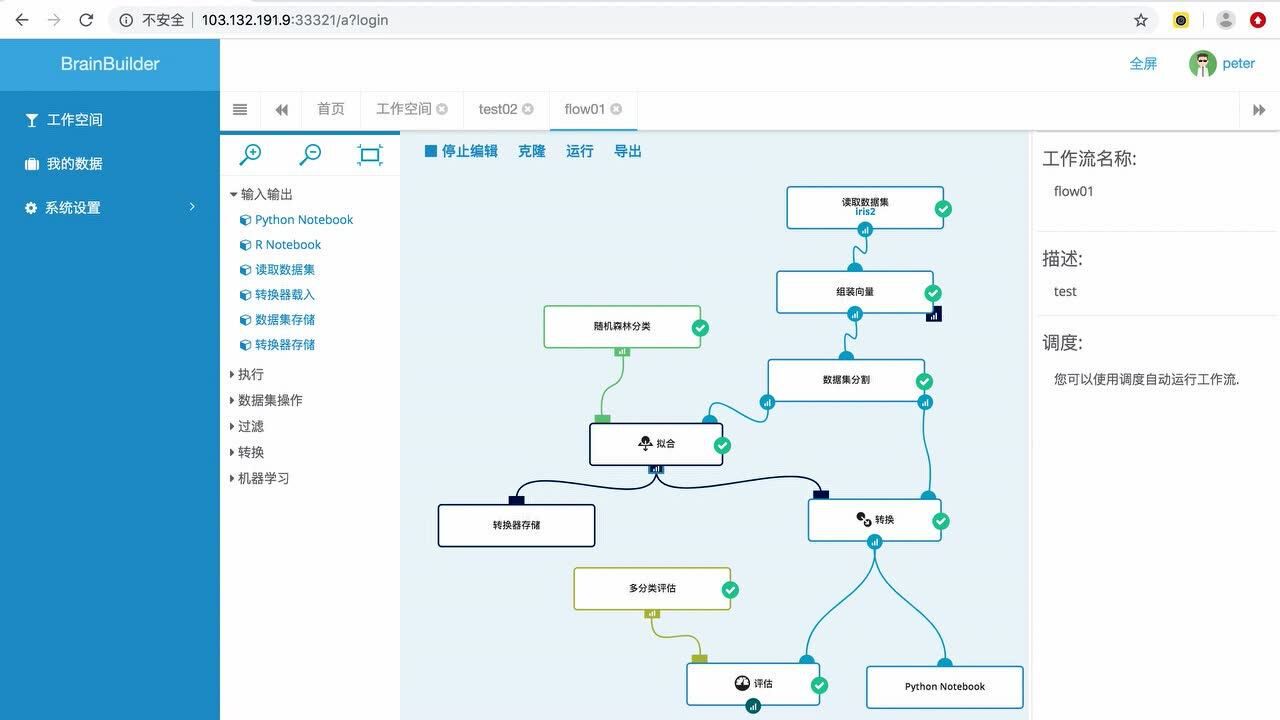Screen dimensions: 1280x720
Task: Select the 拟合 node on canvas
Action: tap(656, 444)
